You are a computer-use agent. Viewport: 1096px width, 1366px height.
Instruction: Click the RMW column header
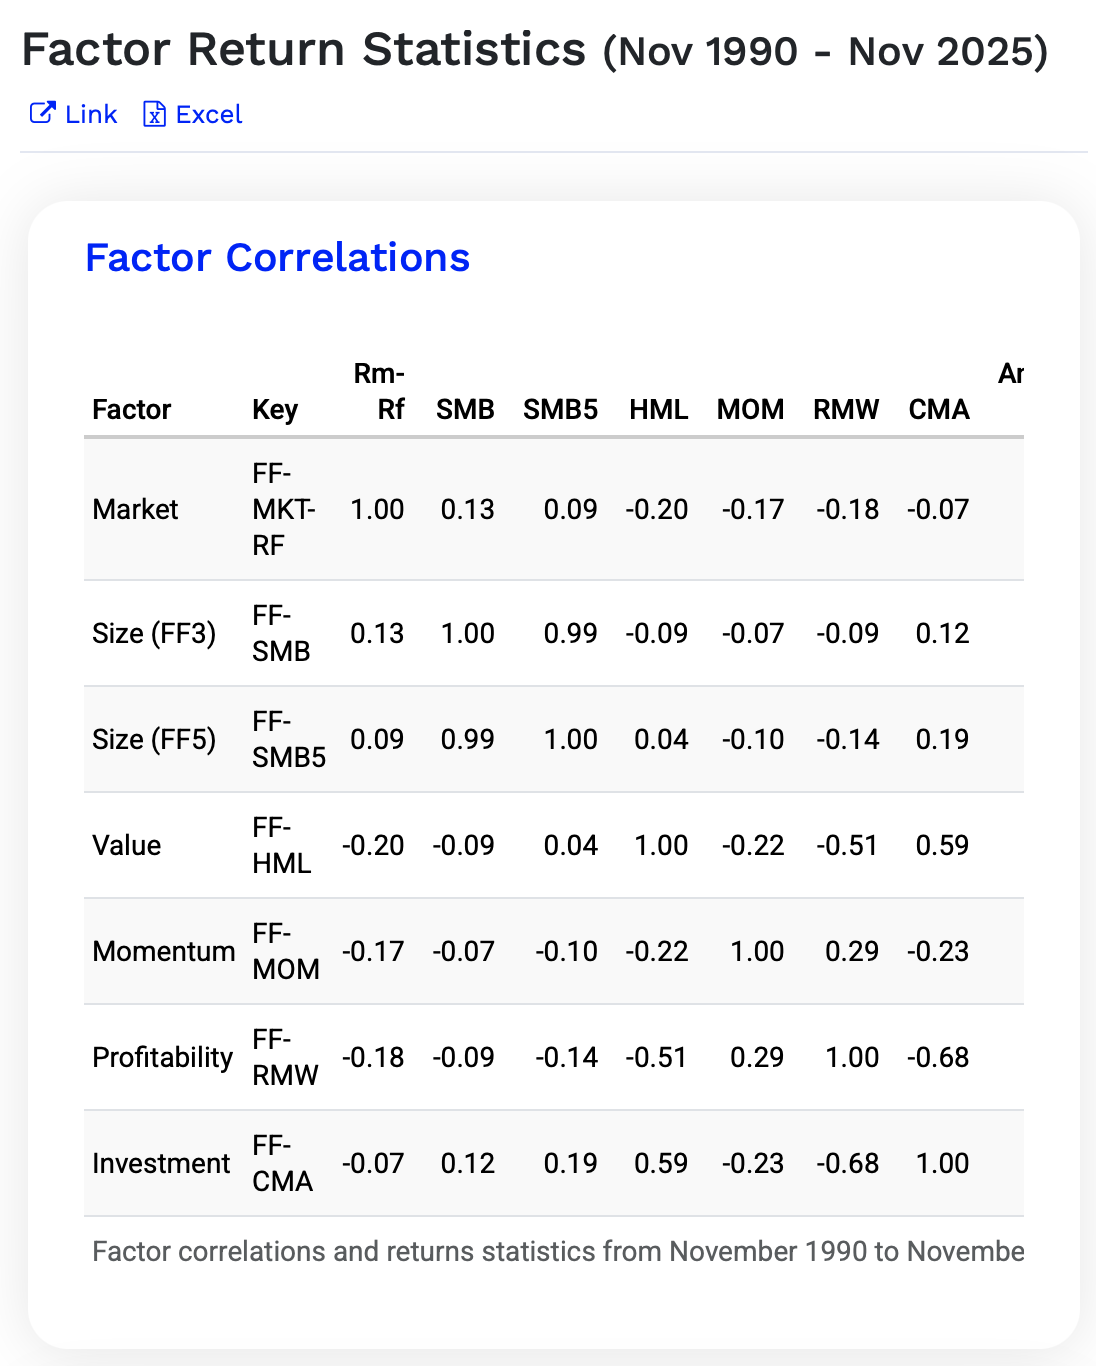(845, 409)
